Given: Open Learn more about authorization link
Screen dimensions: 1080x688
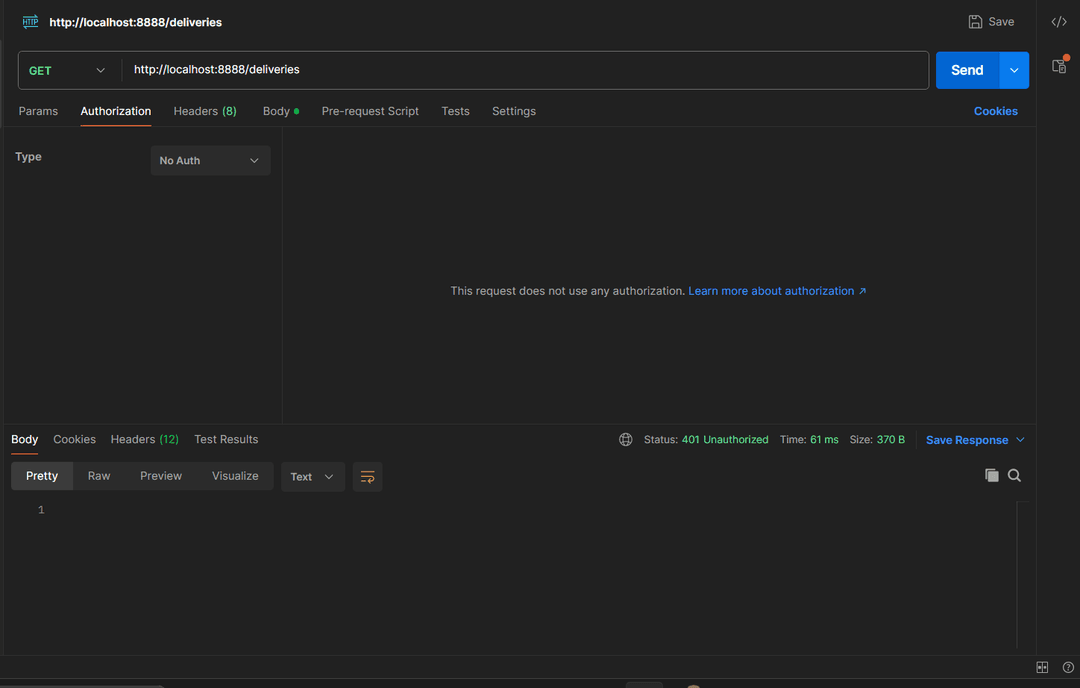Looking at the screenshot, I should pos(777,291).
